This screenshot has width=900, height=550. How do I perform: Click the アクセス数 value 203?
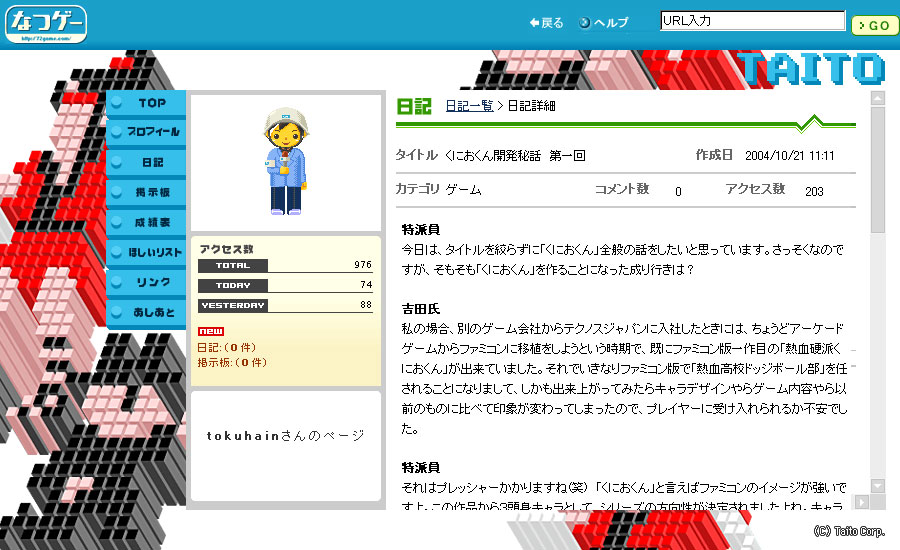(x=814, y=192)
